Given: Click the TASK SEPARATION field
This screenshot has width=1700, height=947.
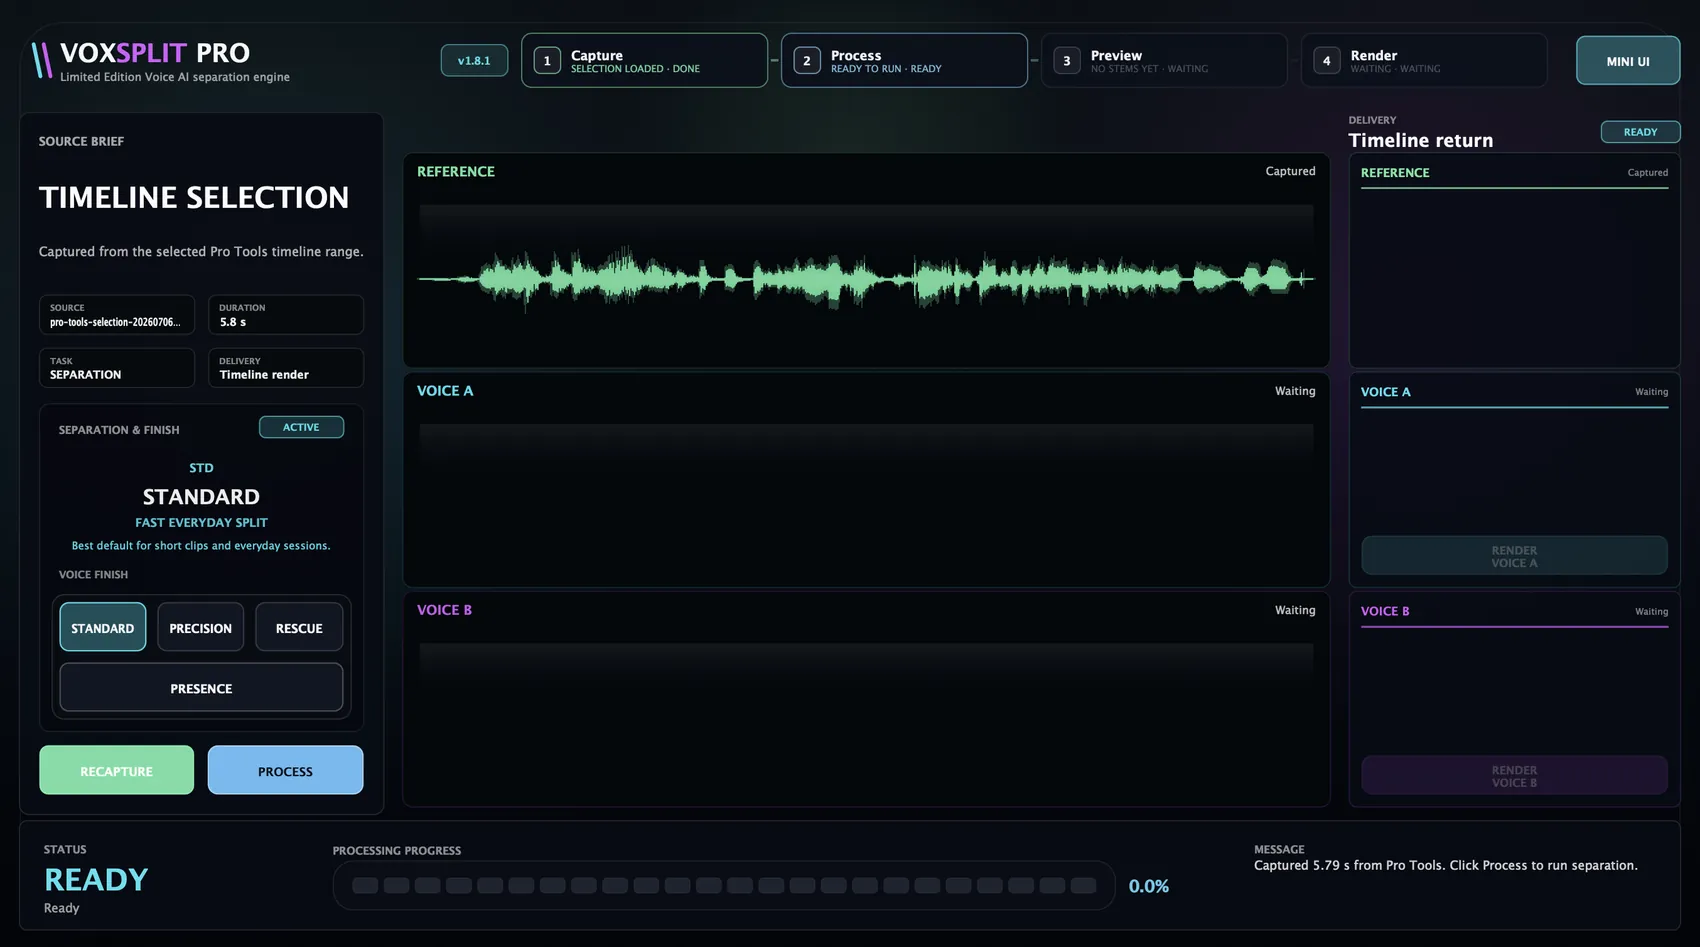Looking at the screenshot, I should 117,368.
